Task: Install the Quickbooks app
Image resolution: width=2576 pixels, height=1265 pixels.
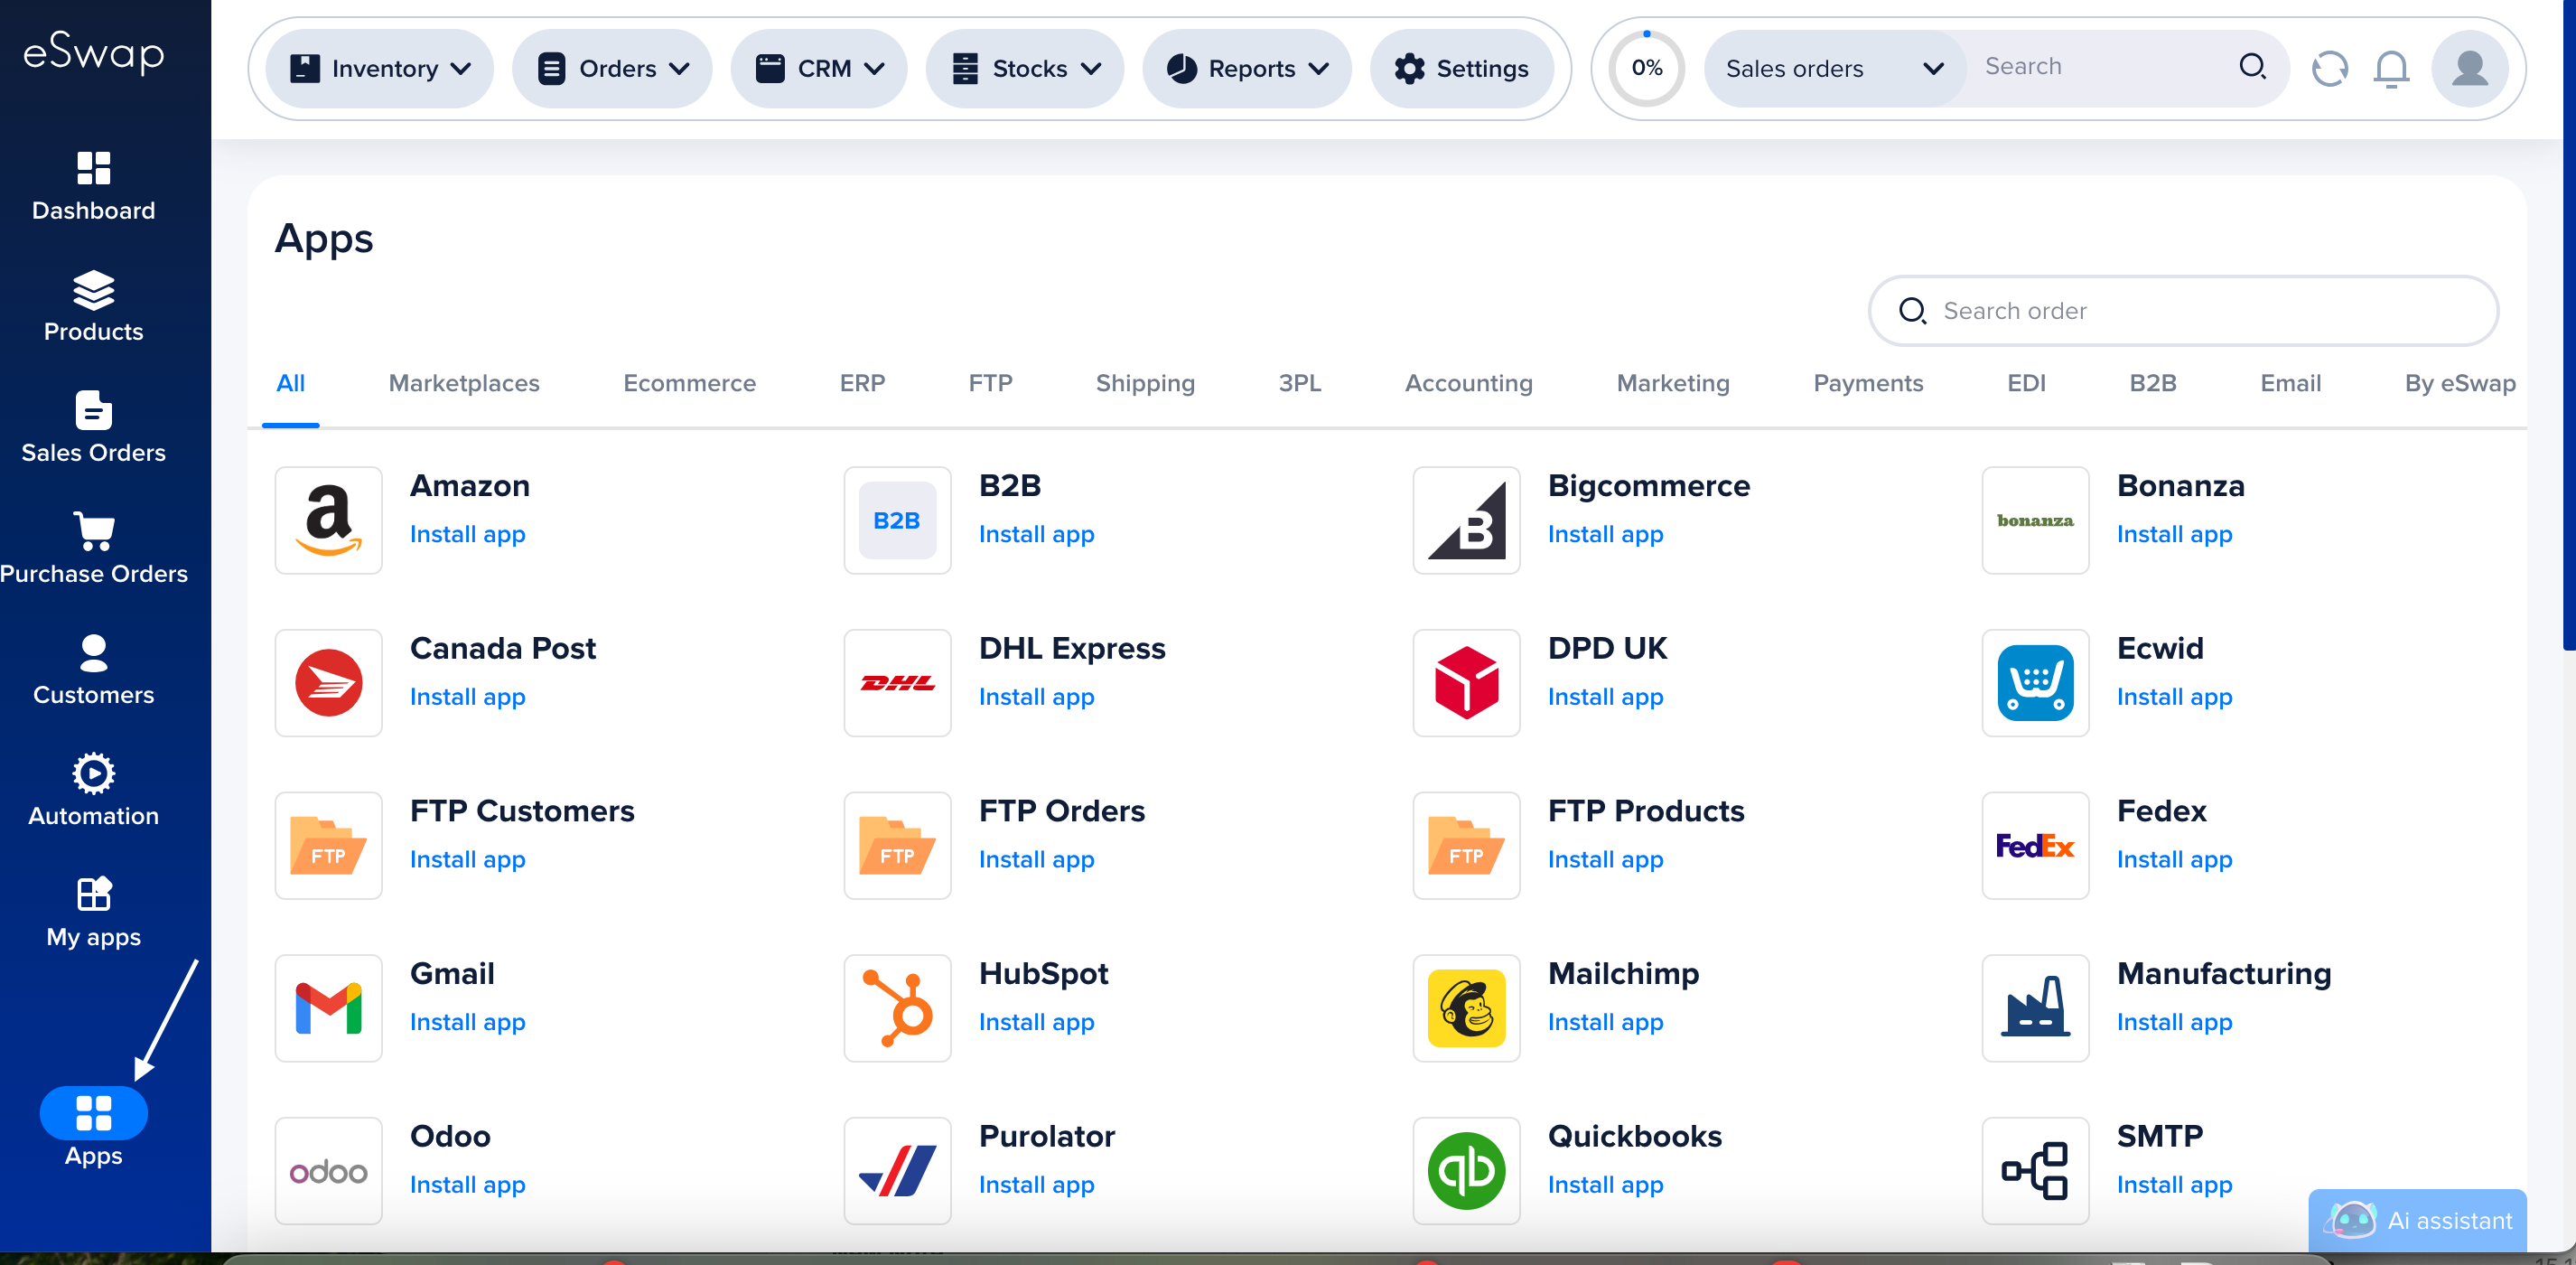Action: click(1605, 1185)
